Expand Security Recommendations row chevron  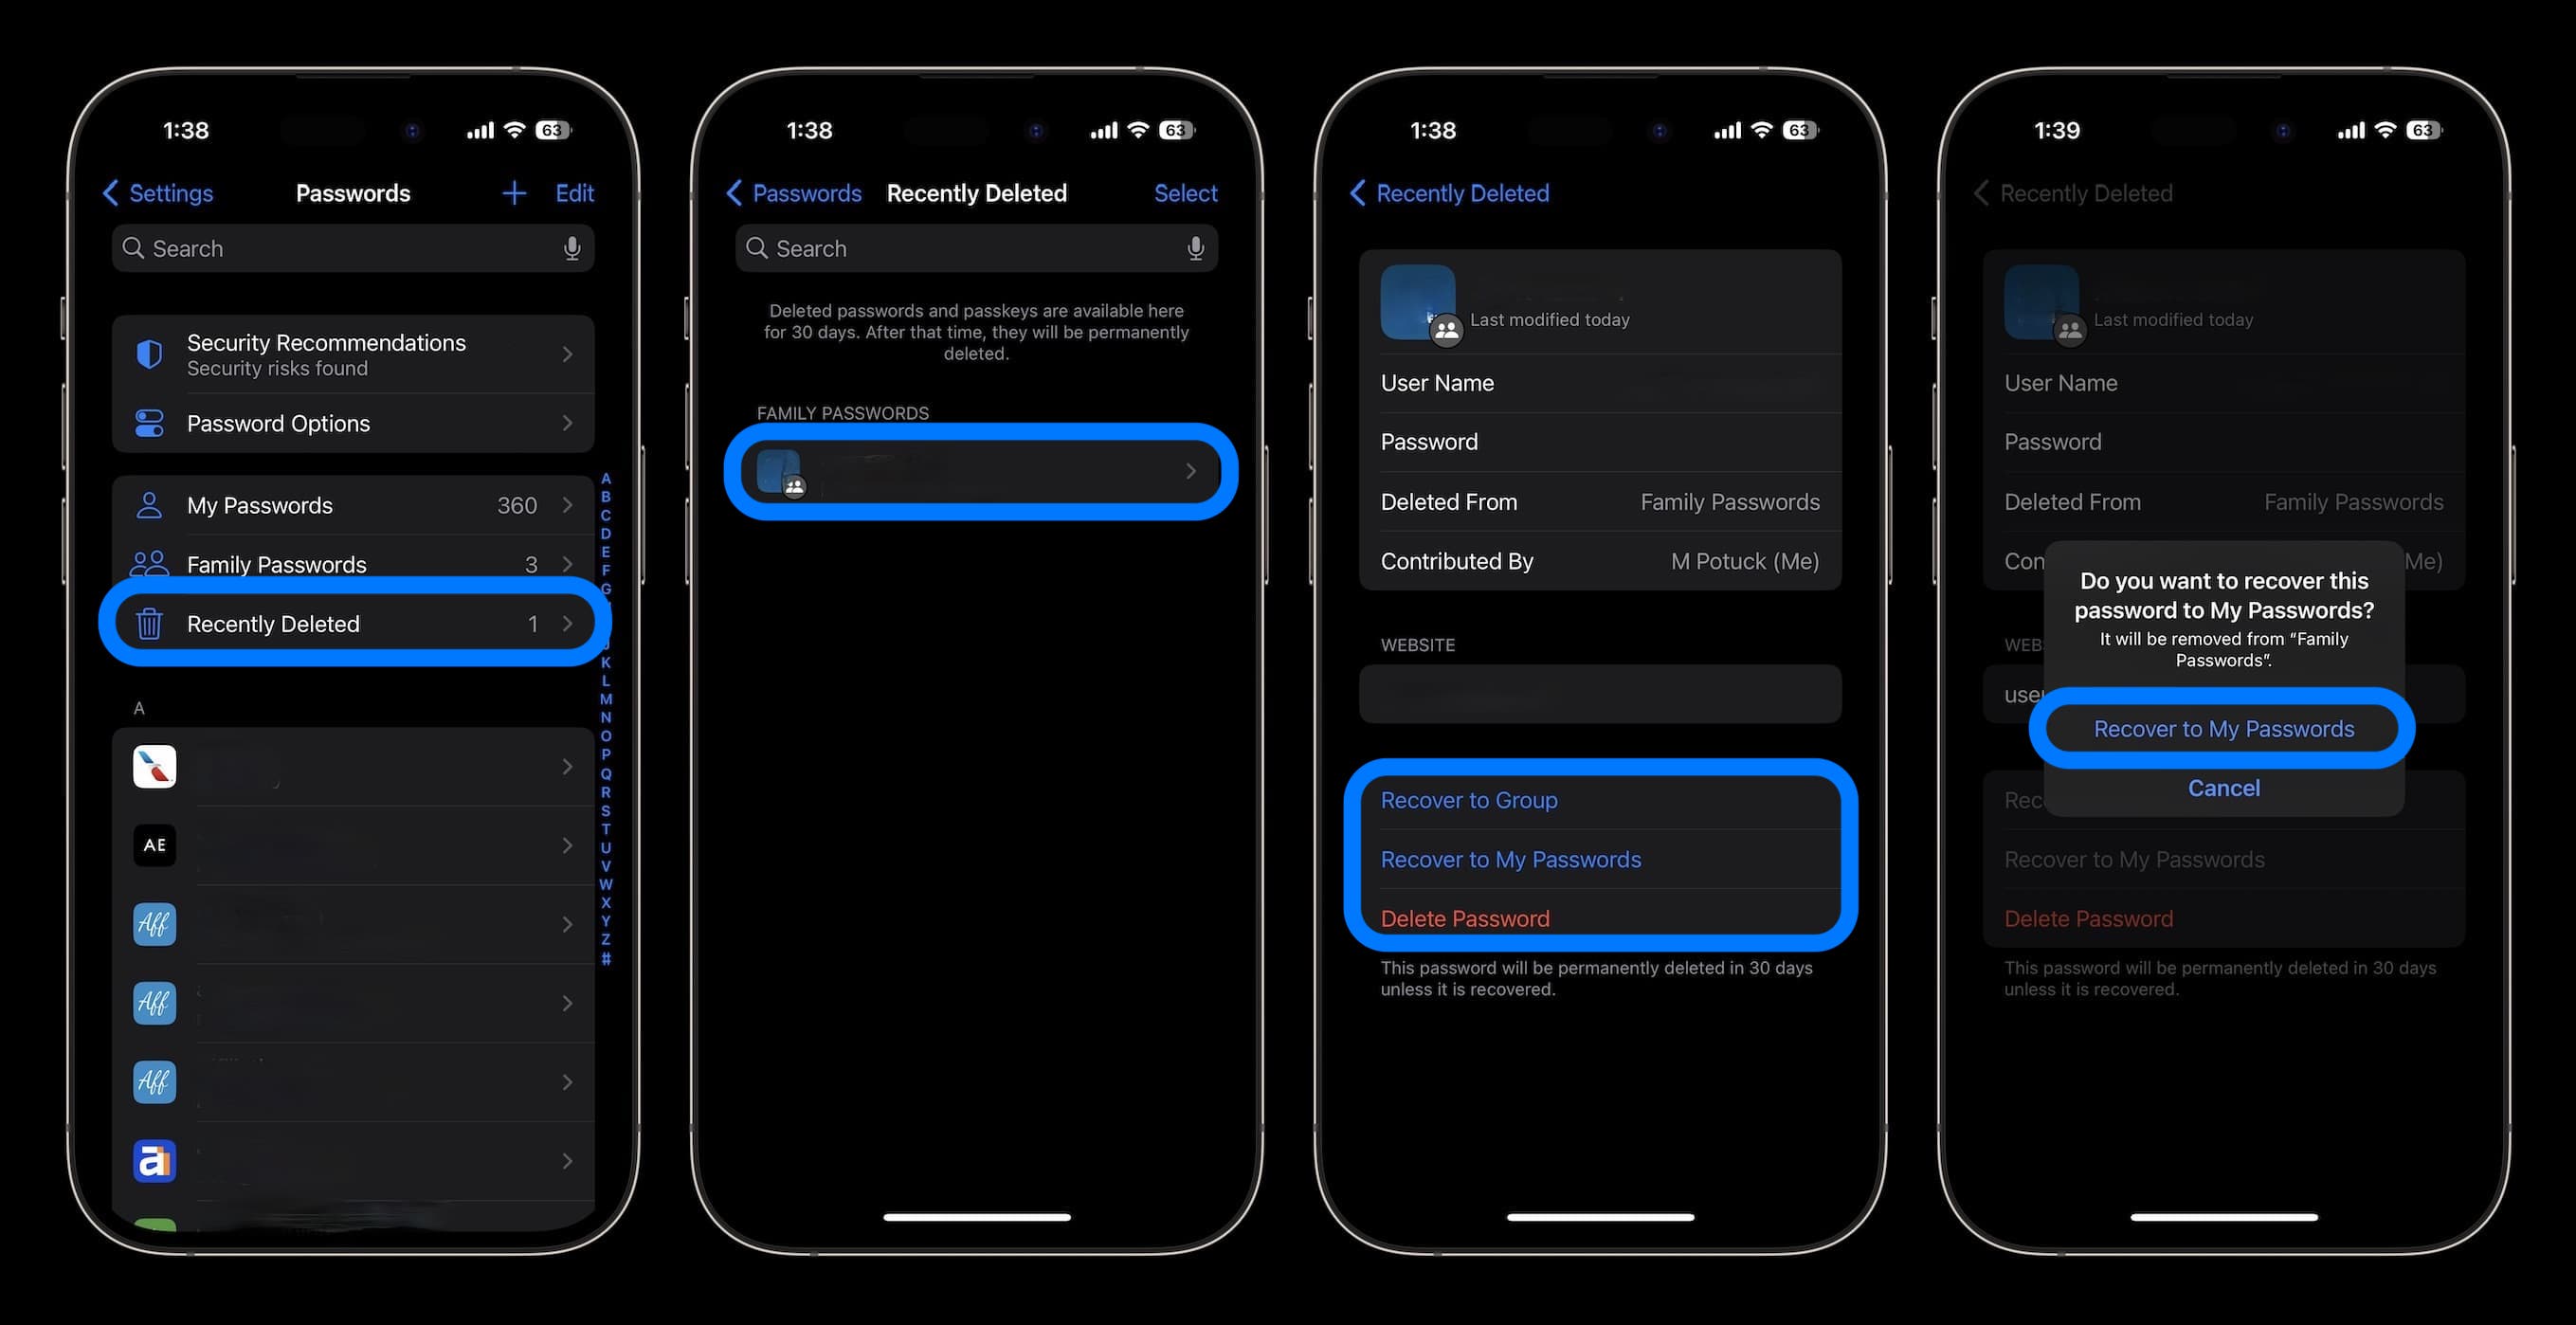tap(572, 354)
